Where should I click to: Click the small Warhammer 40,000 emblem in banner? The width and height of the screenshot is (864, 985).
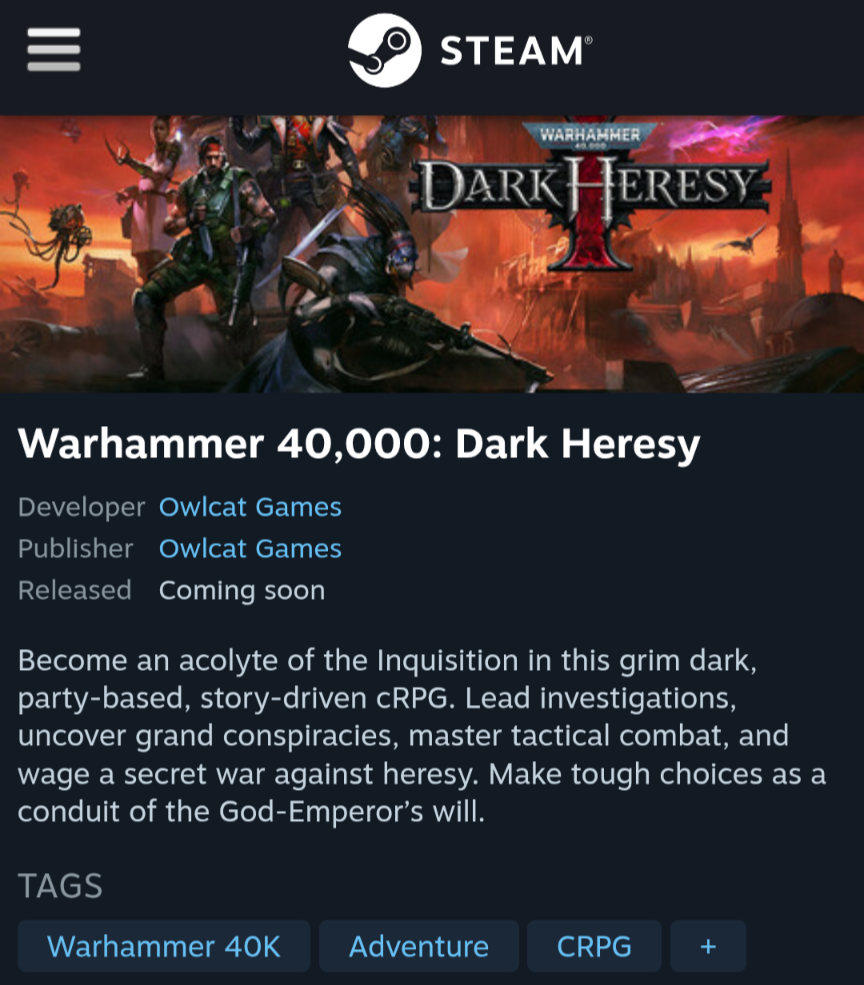pyautogui.click(x=590, y=135)
